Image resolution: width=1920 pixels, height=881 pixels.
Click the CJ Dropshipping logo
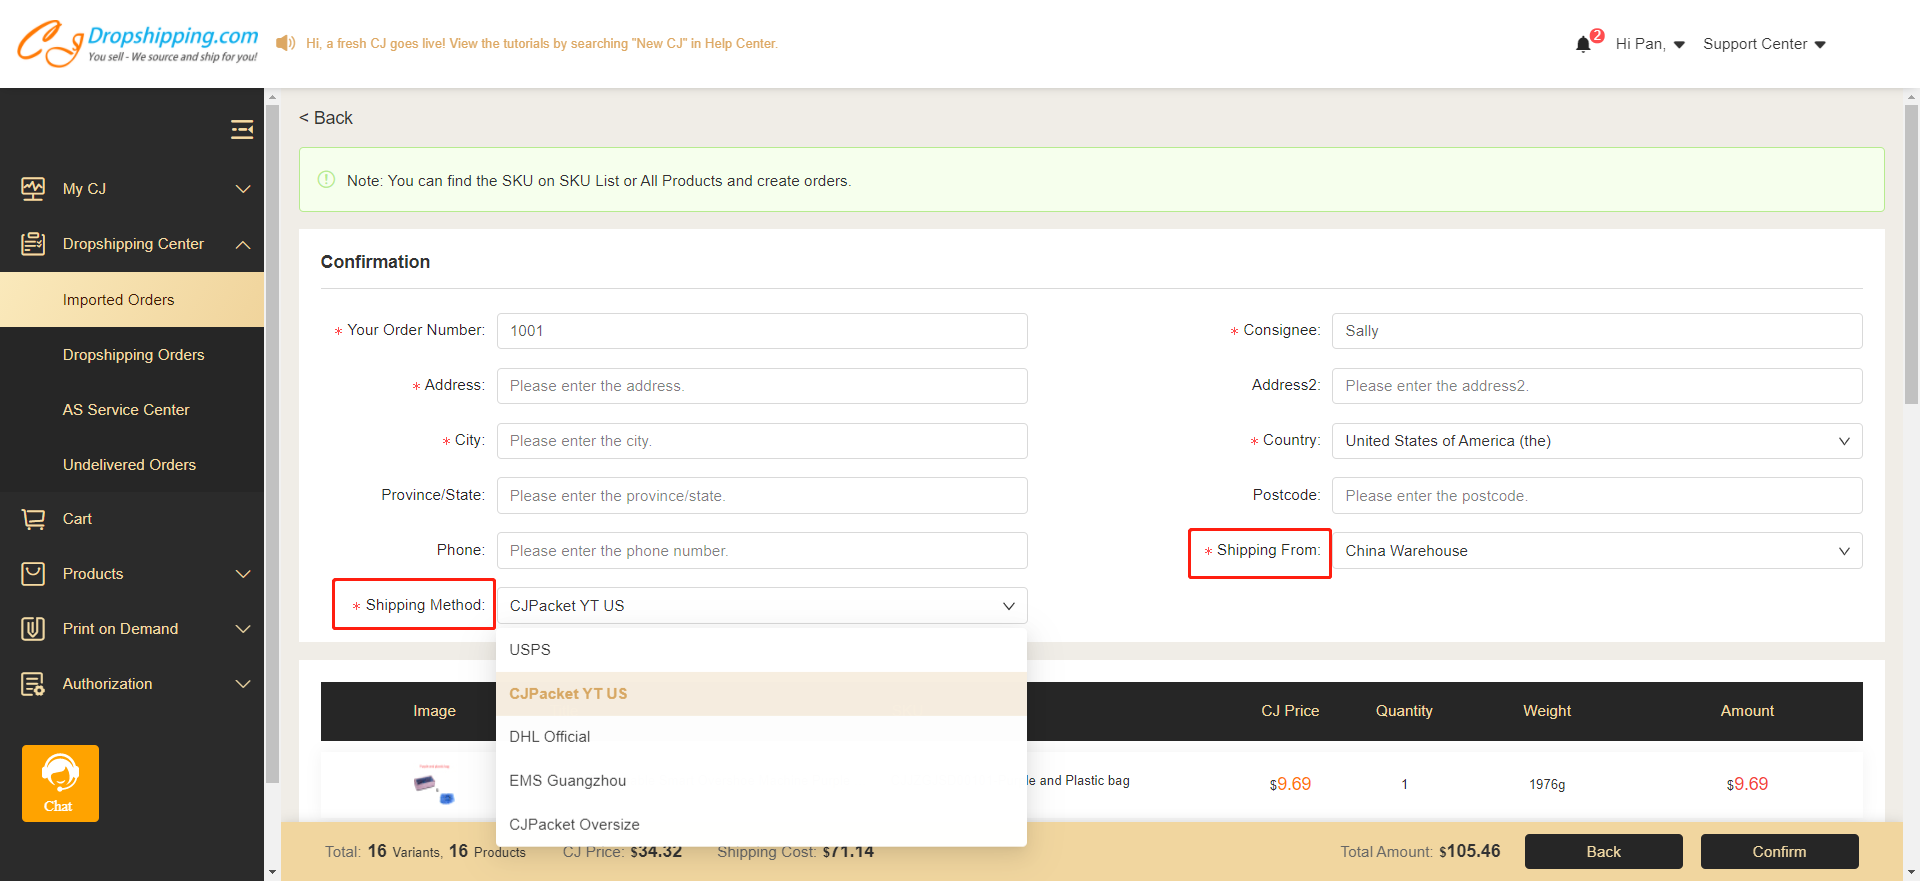137,44
